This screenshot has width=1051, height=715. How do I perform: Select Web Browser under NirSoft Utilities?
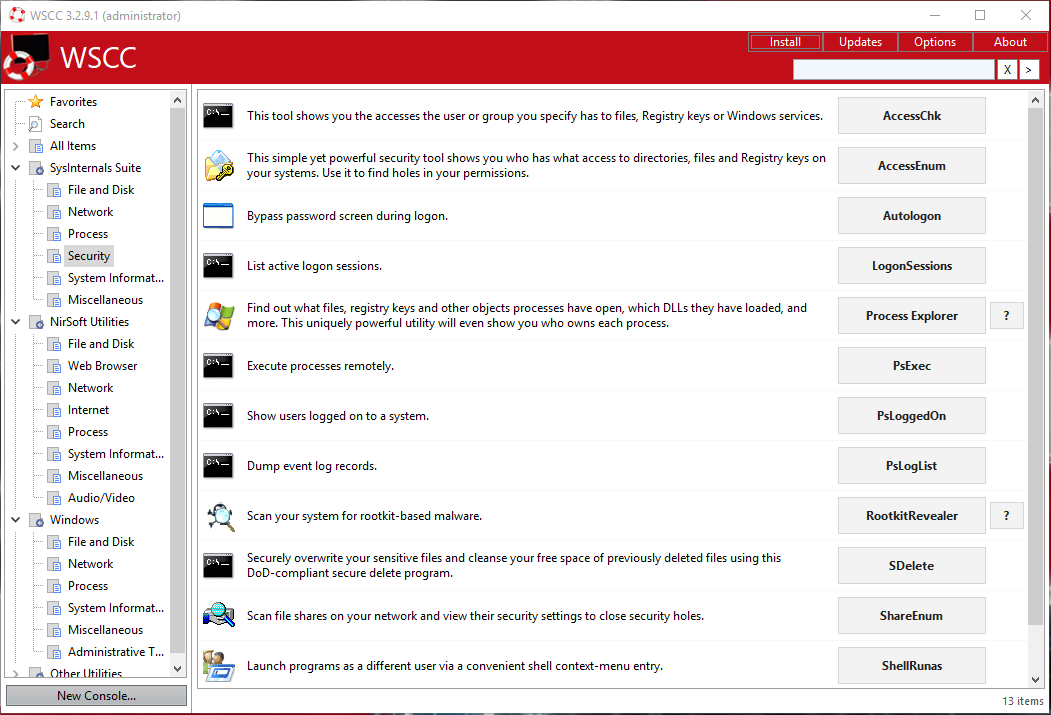103,366
